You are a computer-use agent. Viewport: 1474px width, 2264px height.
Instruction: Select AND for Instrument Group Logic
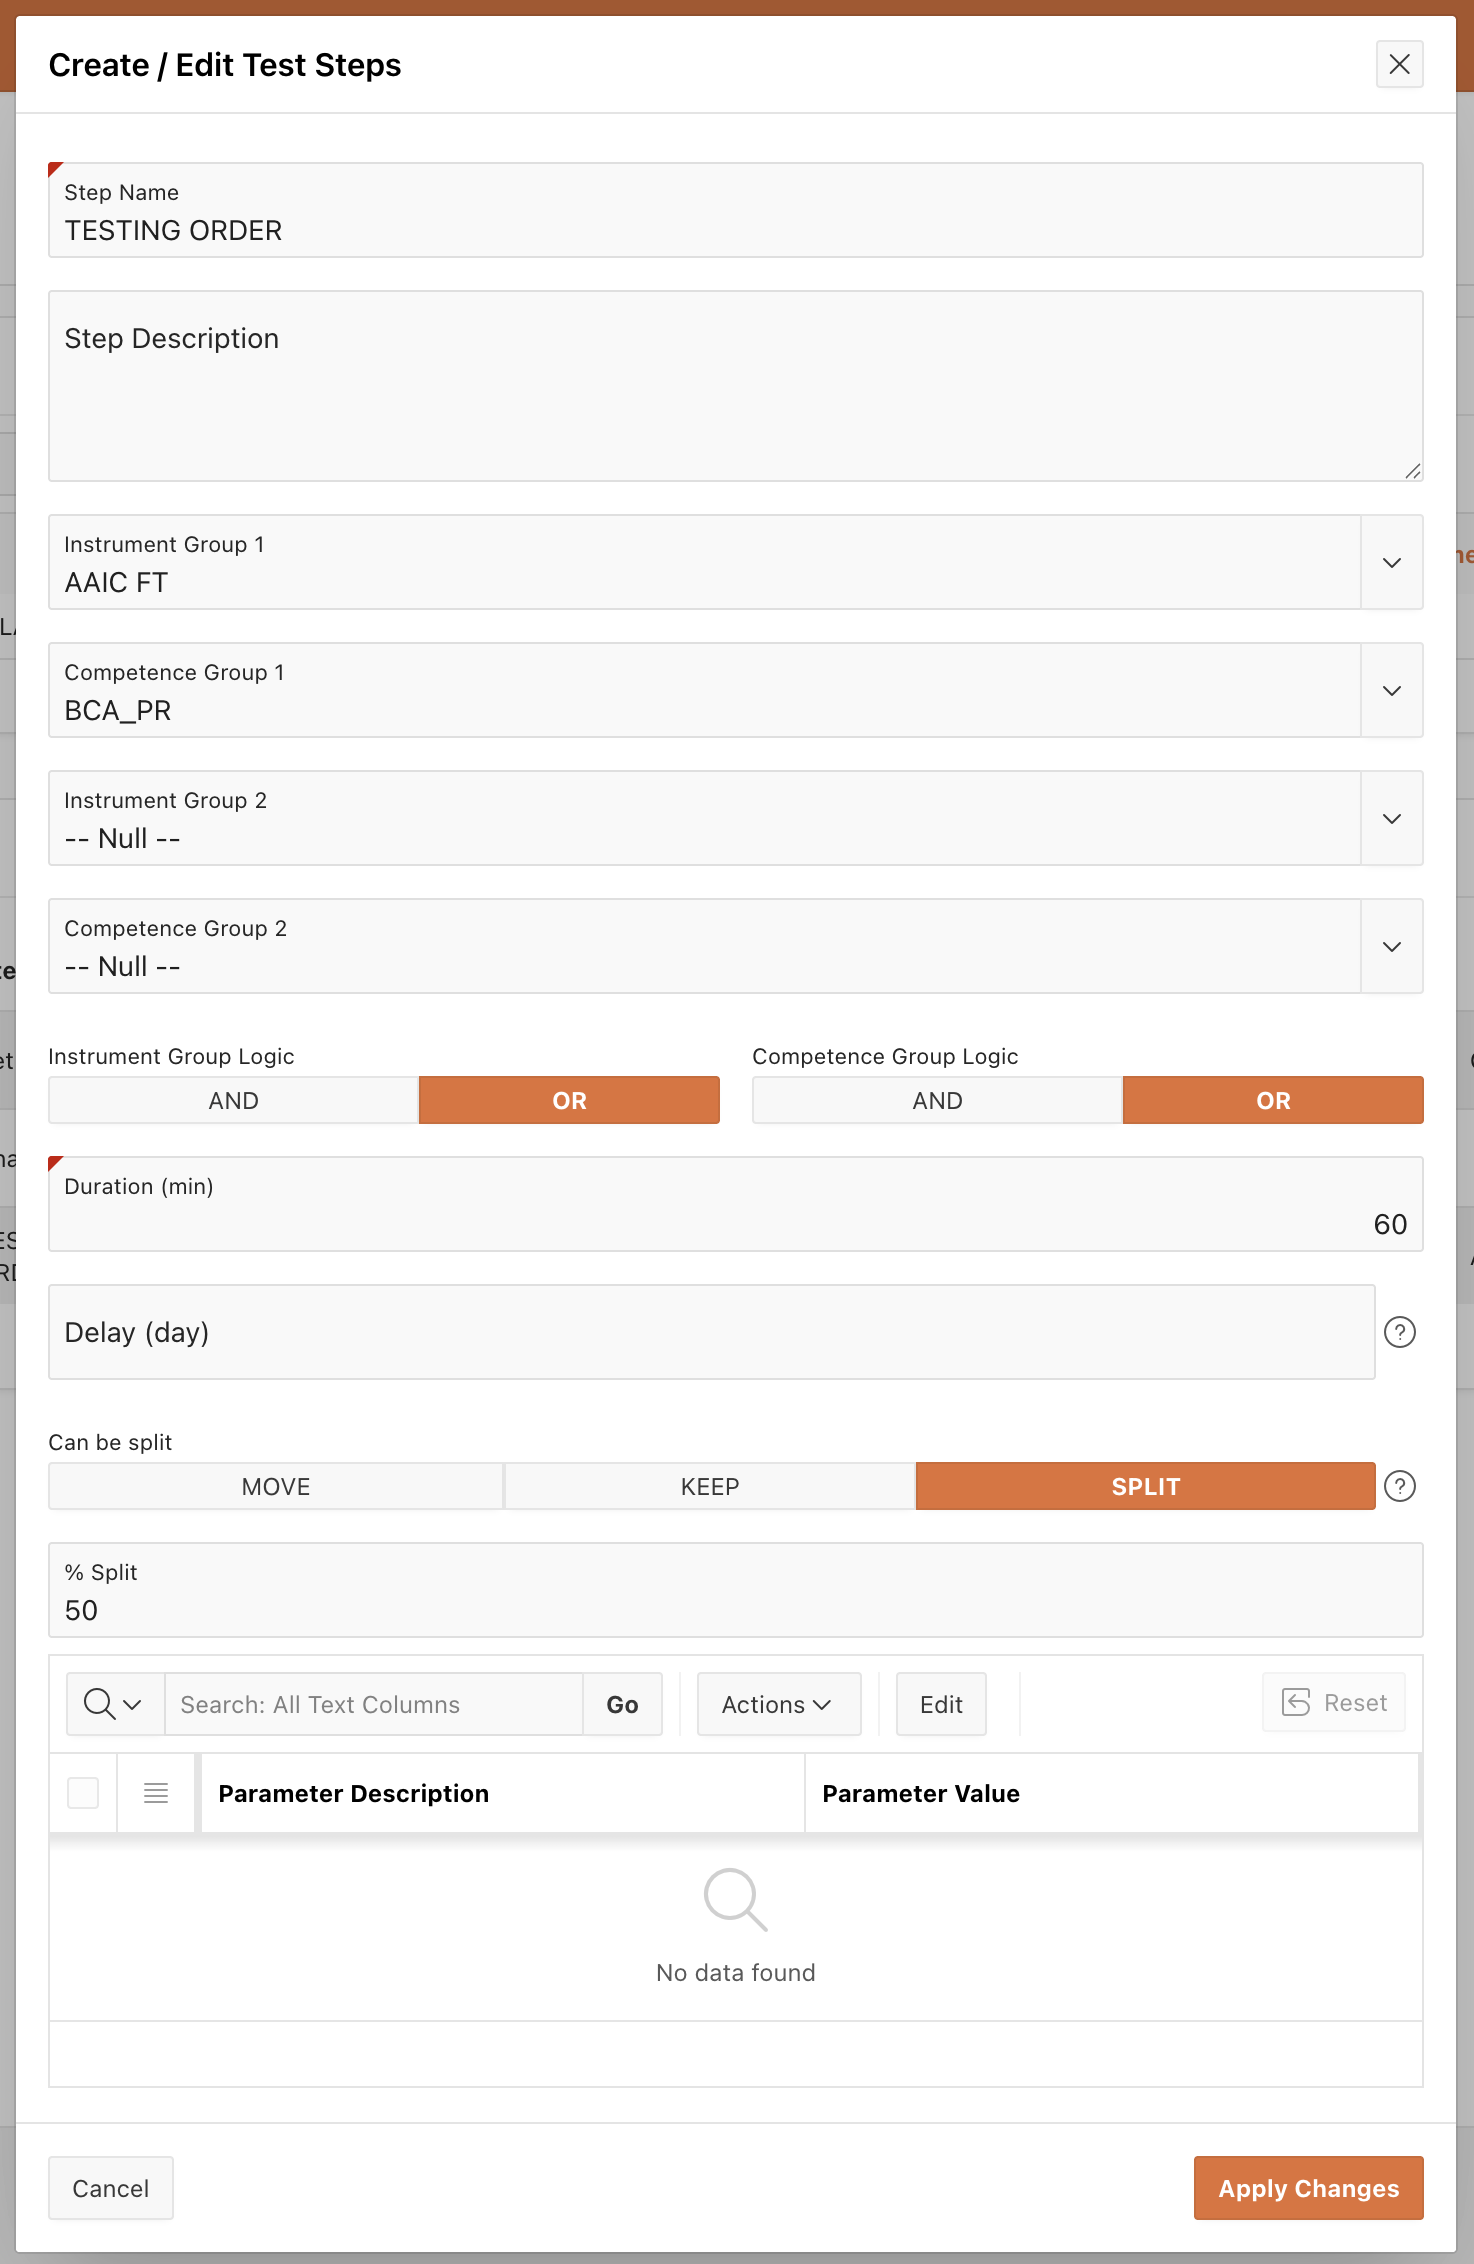233,1100
